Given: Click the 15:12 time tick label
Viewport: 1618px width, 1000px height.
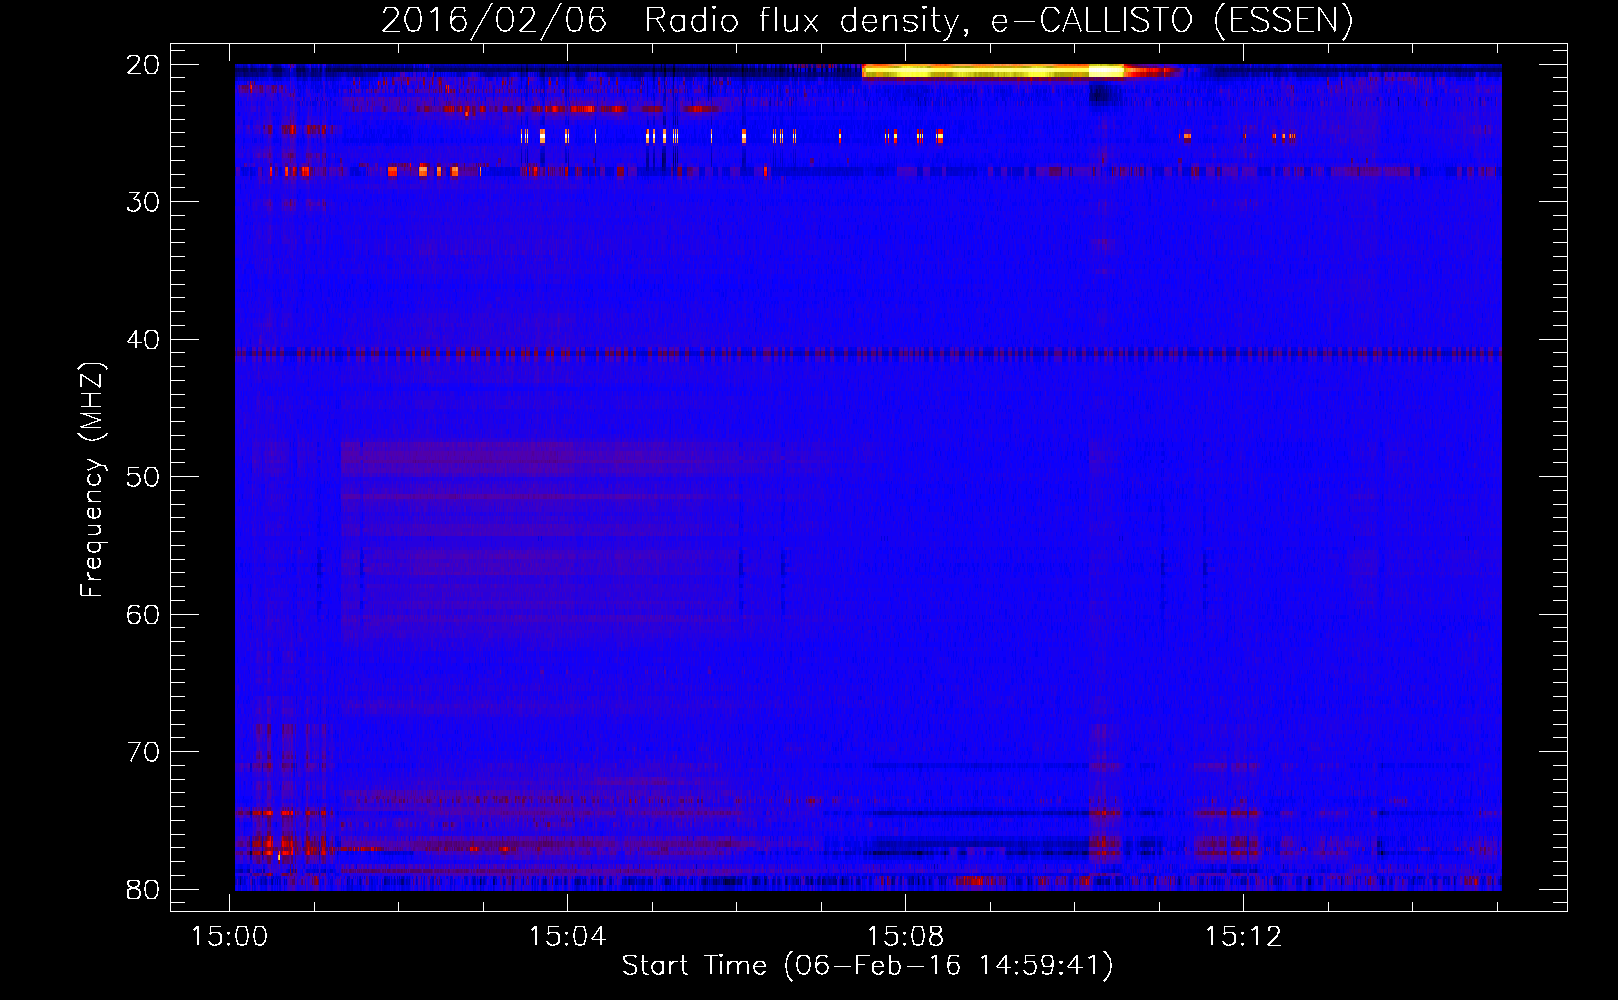Looking at the screenshot, I should click(x=1243, y=937).
